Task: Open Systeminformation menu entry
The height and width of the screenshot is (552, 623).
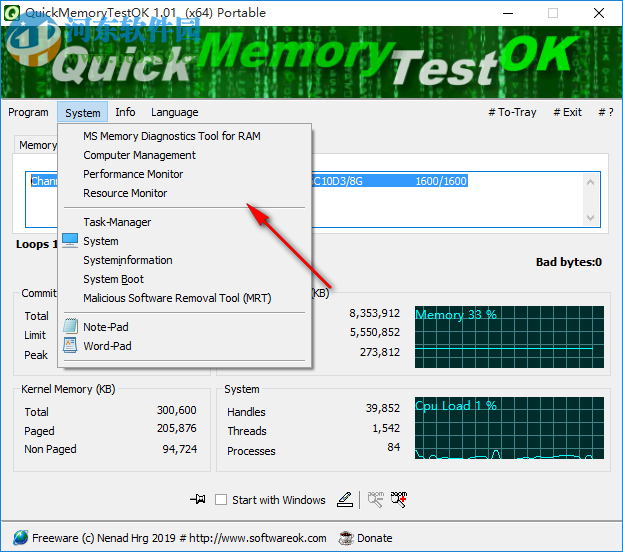Action: [185, 260]
